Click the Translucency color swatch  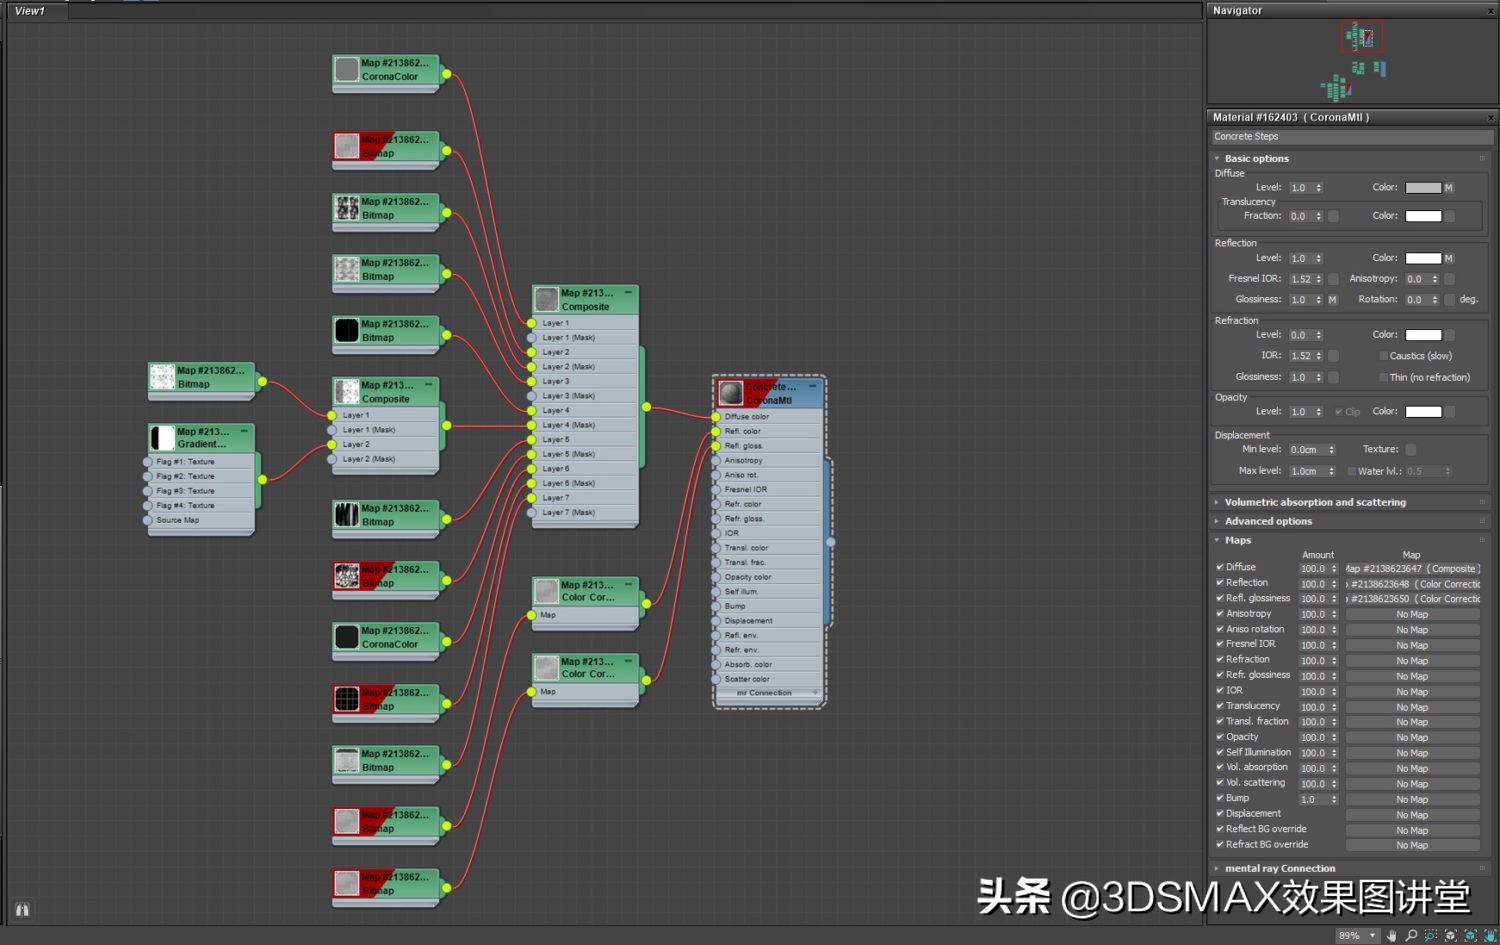[x=1423, y=216]
